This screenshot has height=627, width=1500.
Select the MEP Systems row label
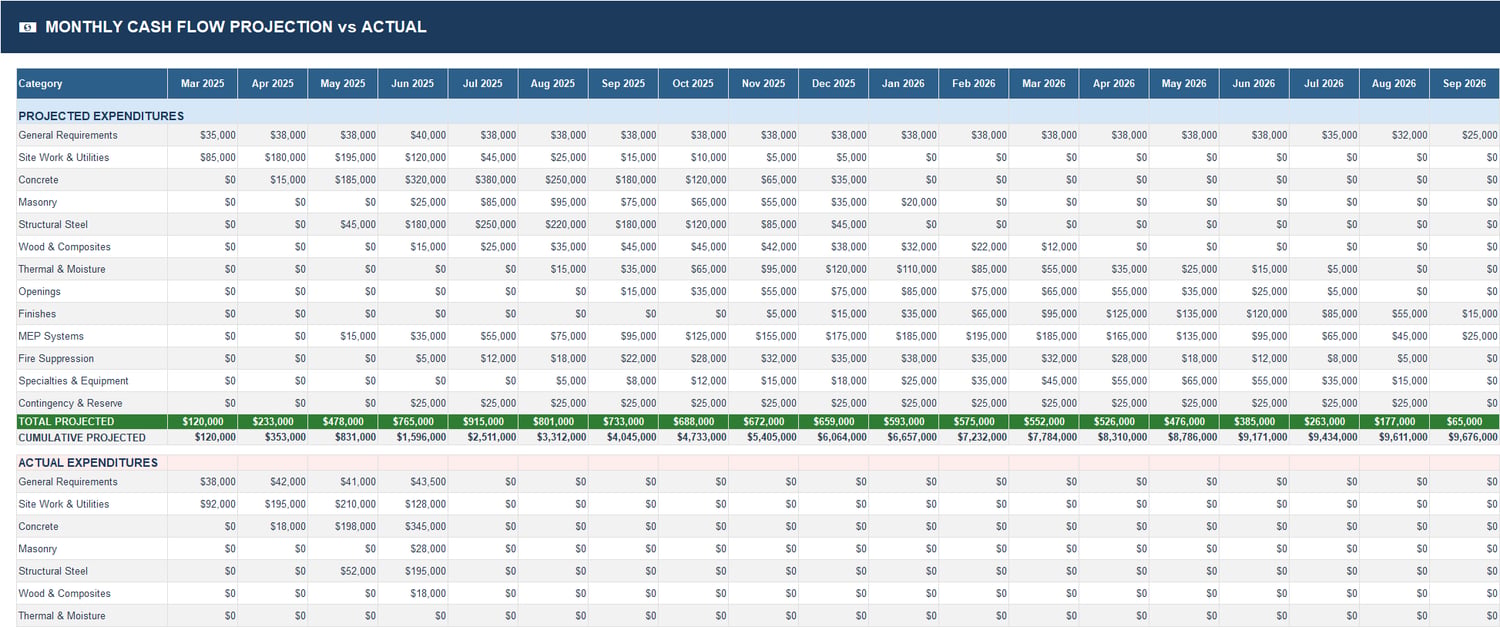click(51, 336)
